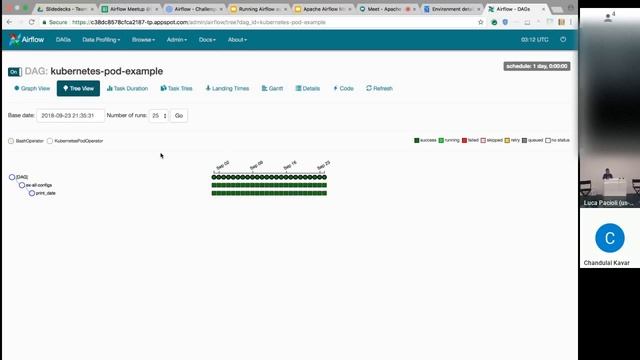
Task: Open the Data Profiling dropdown menu
Action: point(101,40)
